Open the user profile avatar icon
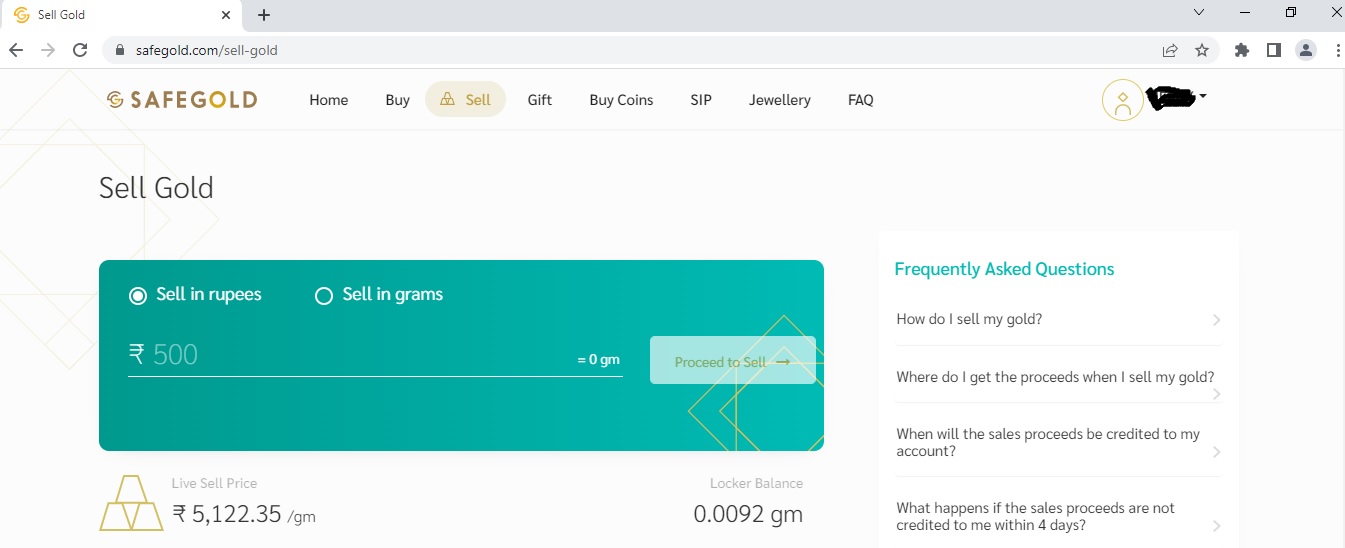The image size is (1345, 548). click(x=1122, y=100)
